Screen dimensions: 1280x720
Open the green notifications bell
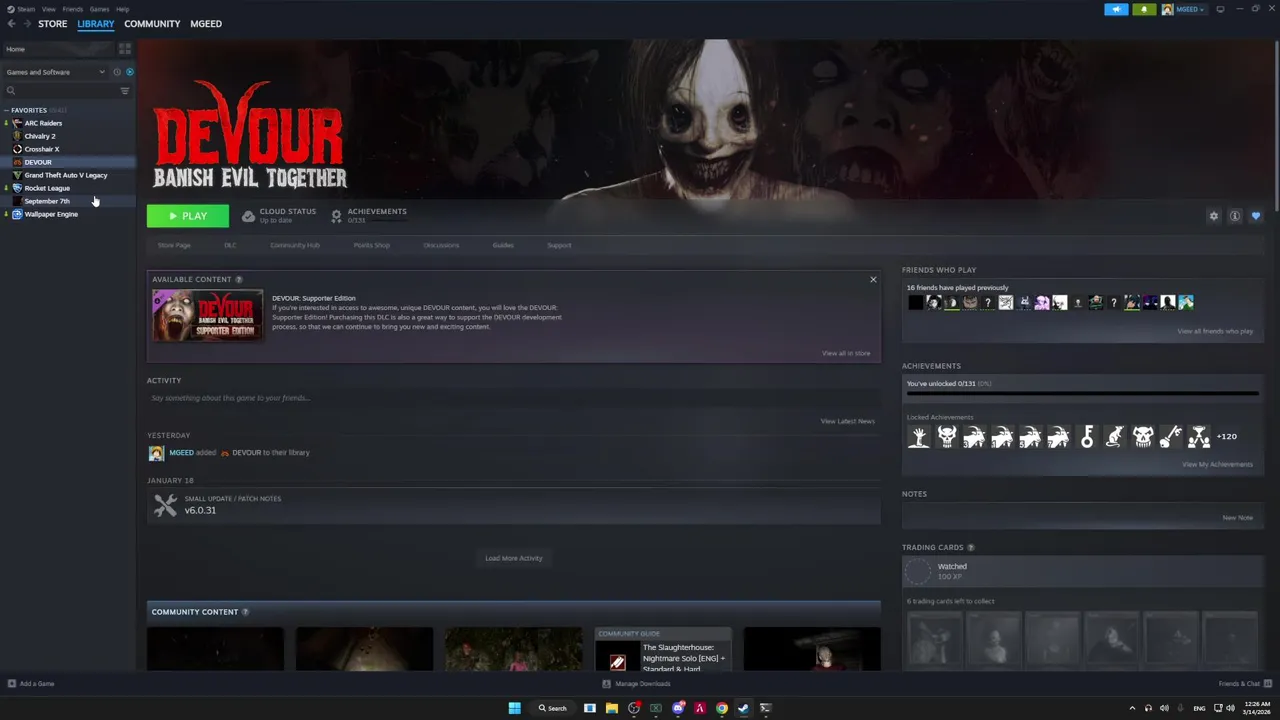pyautogui.click(x=1144, y=9)
